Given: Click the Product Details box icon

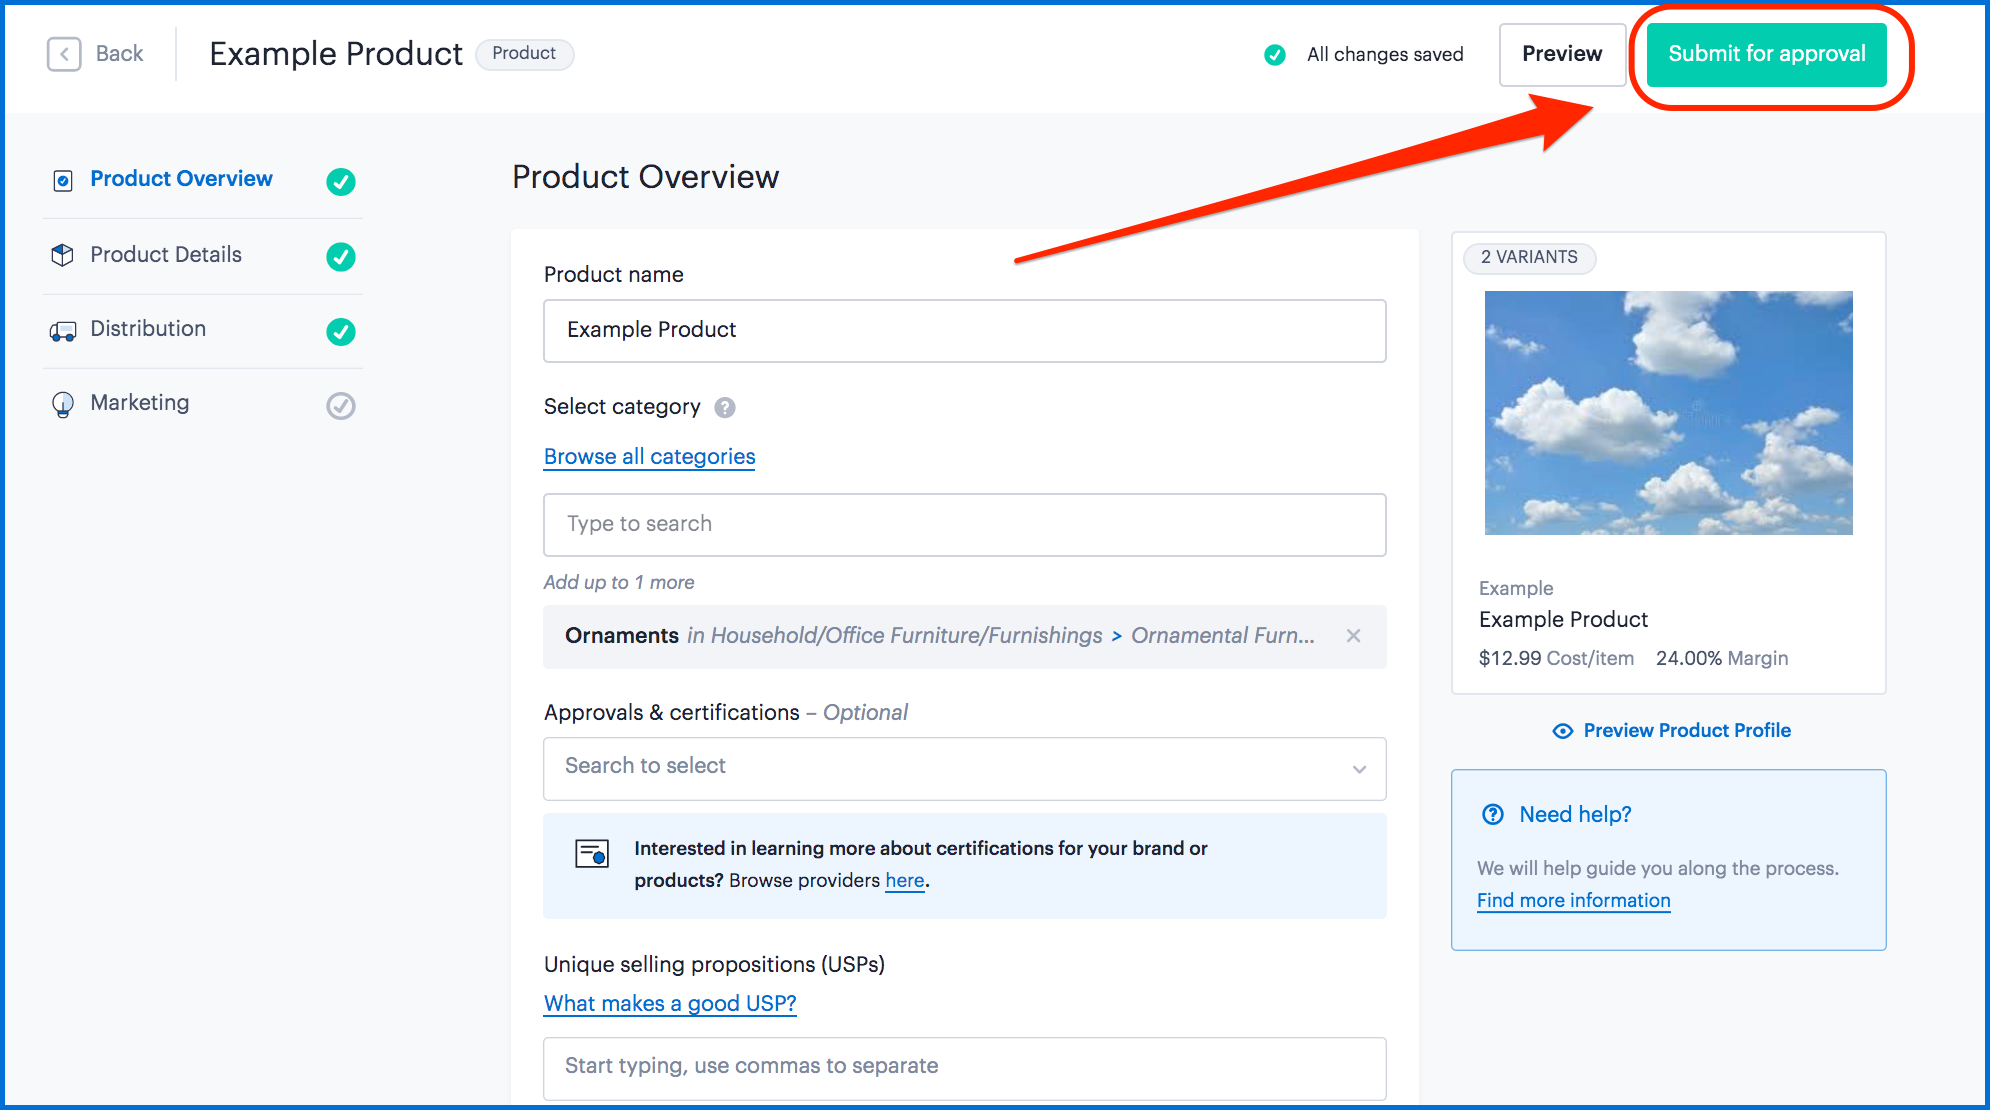Looking at the screenshot, I should 63,255.
